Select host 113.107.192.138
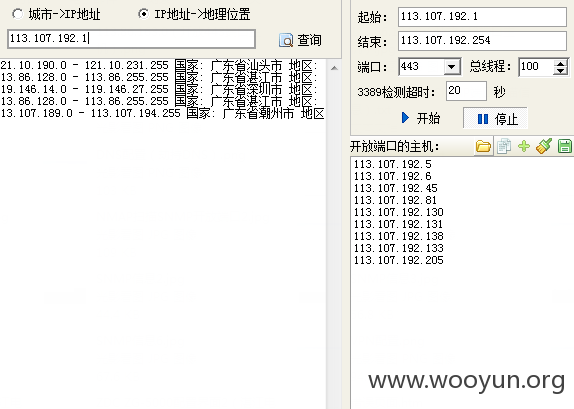 398,237
